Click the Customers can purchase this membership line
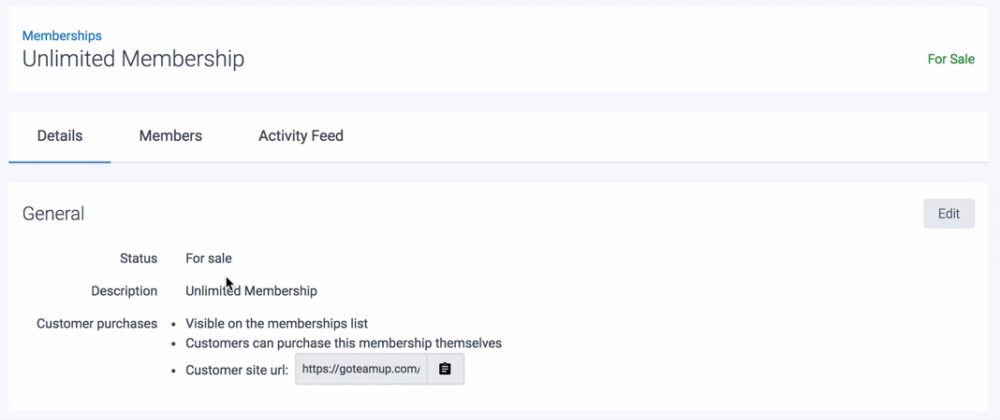This screenshot has height=420, width=1000. 343,343
